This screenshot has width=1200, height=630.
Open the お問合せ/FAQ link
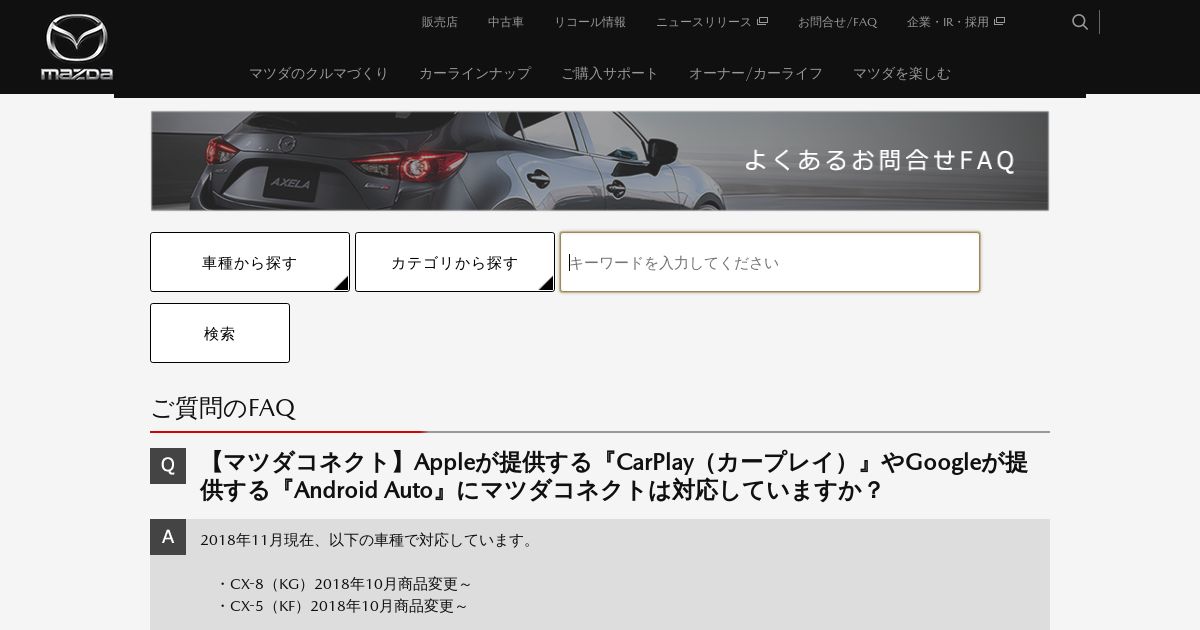pyautogui.click(x=837, y=22)
